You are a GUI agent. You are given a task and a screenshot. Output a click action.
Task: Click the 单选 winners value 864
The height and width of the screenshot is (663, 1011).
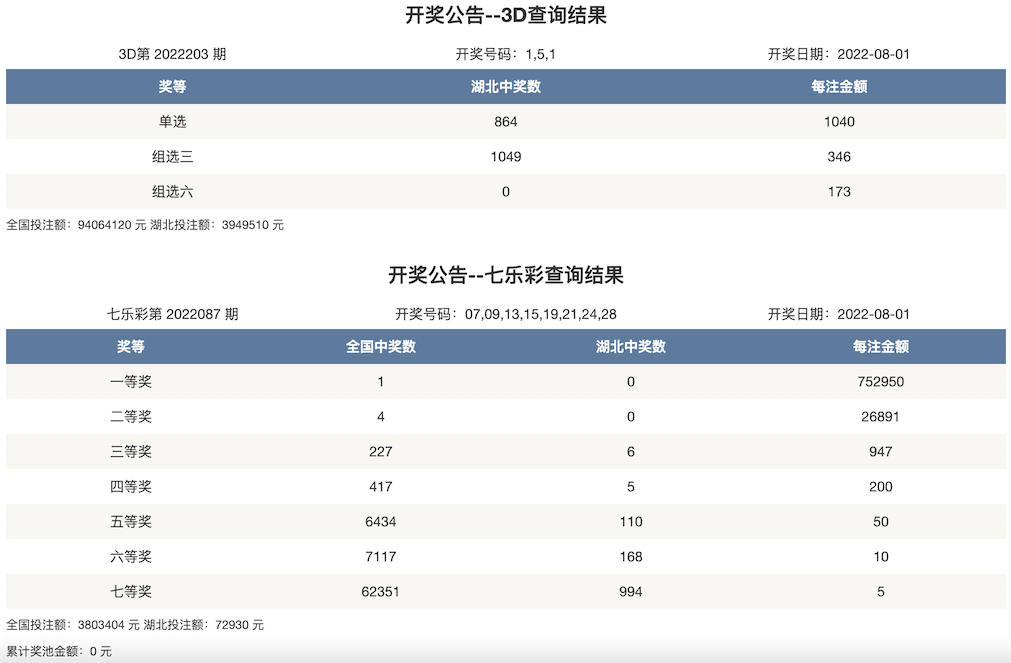pyautogui.click(x=506, y=122)
